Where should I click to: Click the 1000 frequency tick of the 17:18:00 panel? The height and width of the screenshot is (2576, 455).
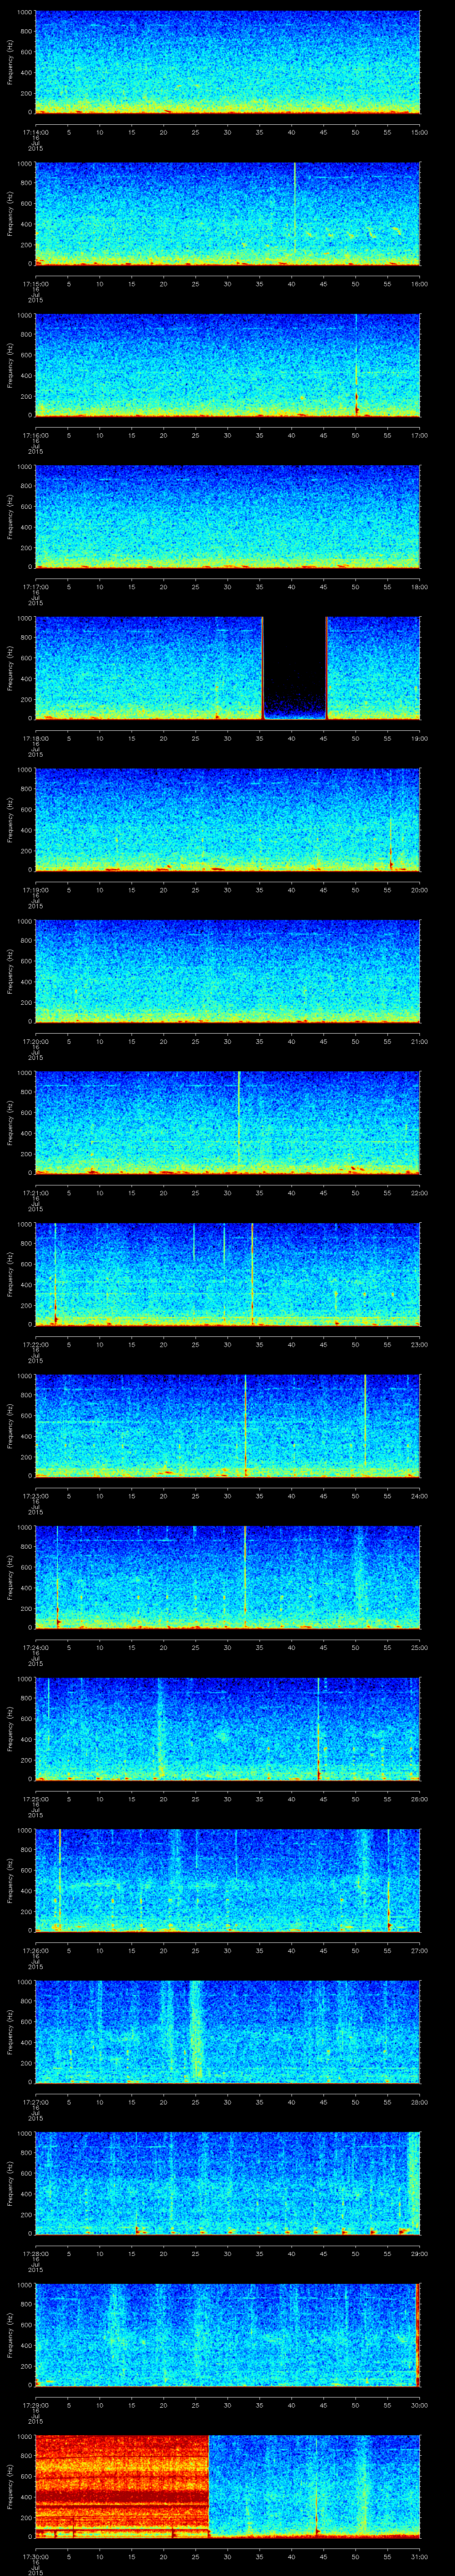pos(25,619)
